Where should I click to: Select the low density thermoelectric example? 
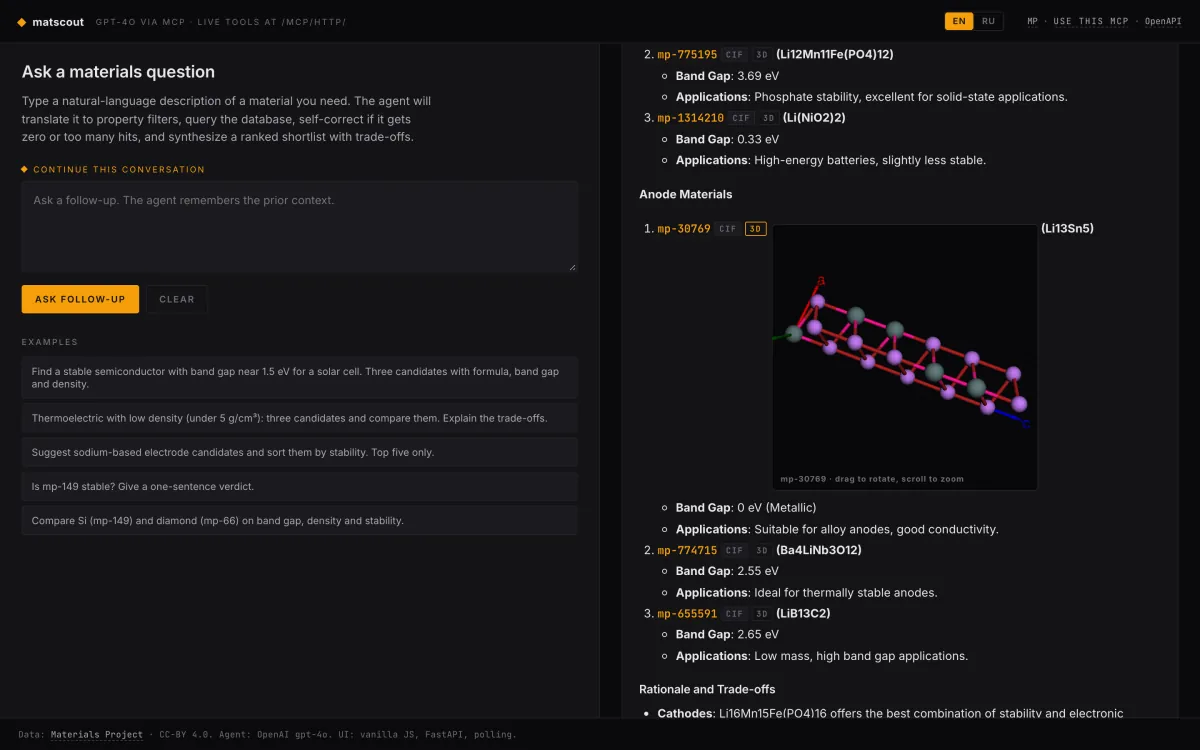300,418
